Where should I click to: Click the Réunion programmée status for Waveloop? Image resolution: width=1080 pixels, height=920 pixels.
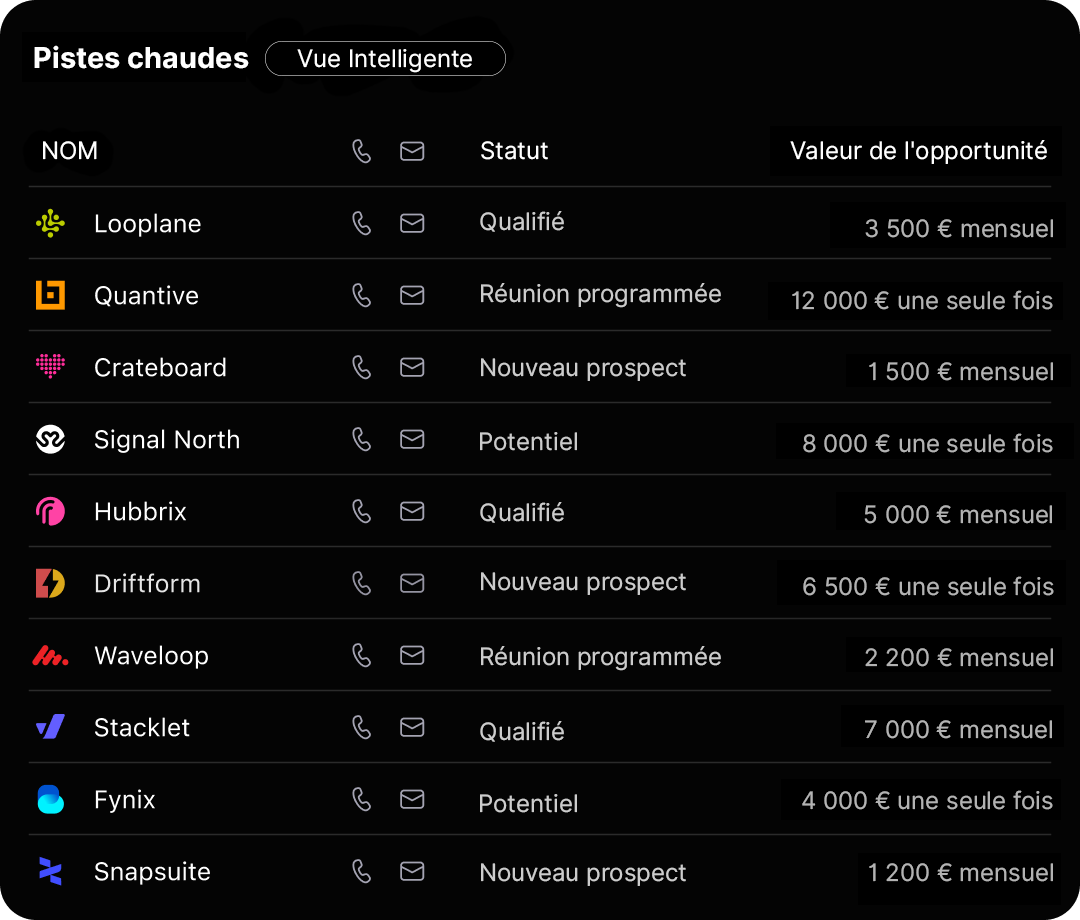(x=600, y=657)
